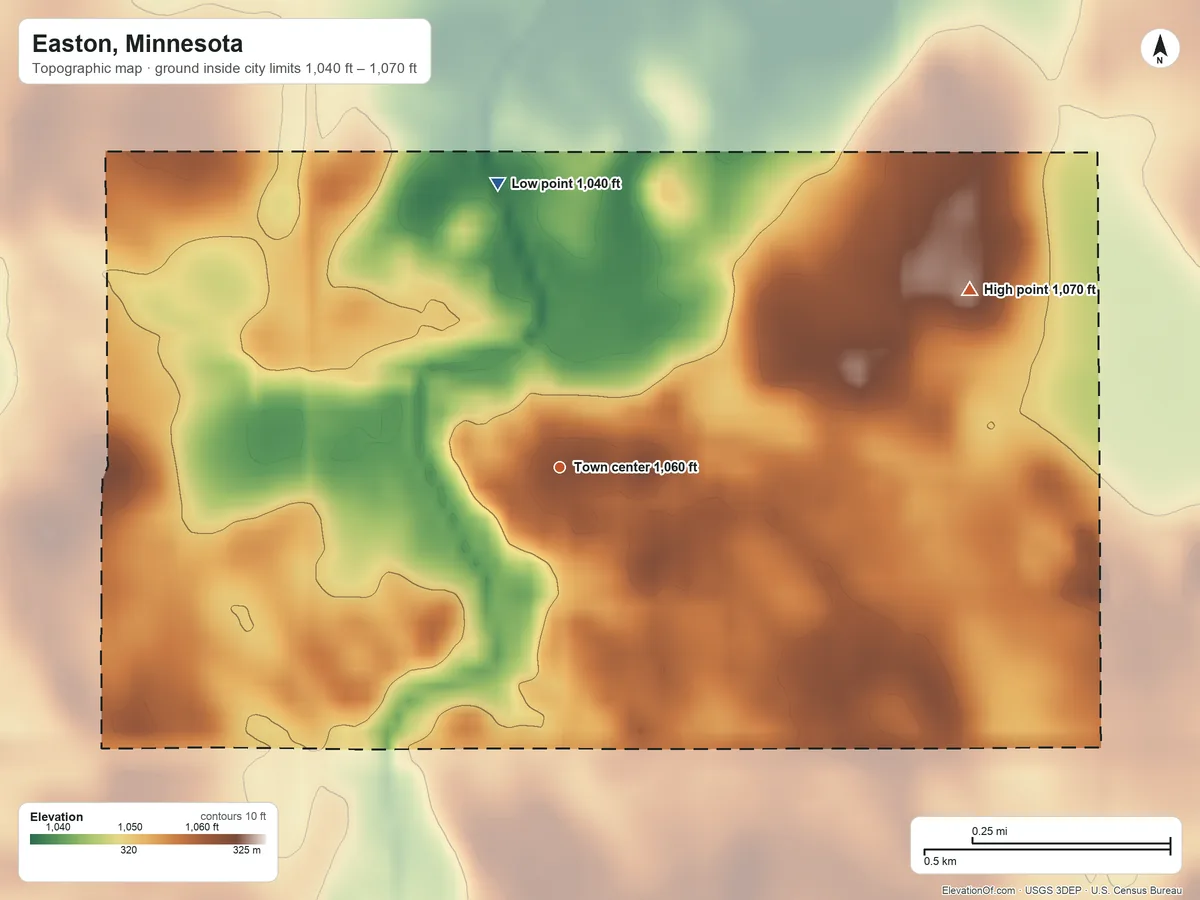Click the 'contours 10 ft' legend note
1200x900 pixels.
point(233,816)
